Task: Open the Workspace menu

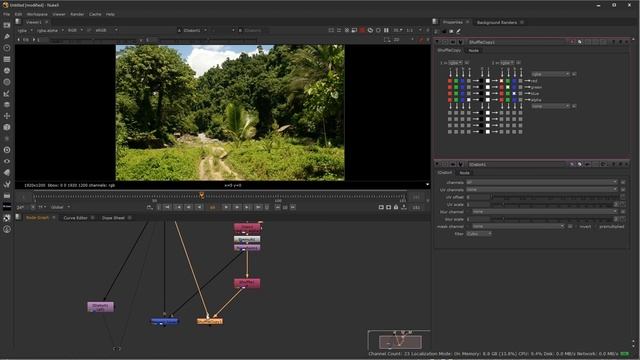Action: point(37,14)
